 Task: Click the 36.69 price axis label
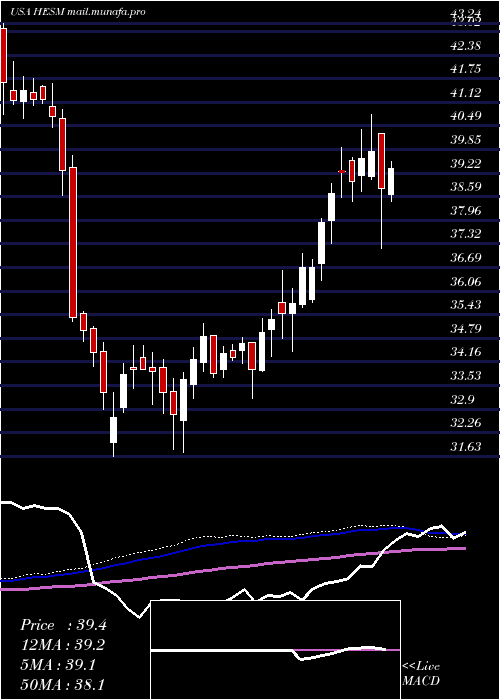(465, 258)
